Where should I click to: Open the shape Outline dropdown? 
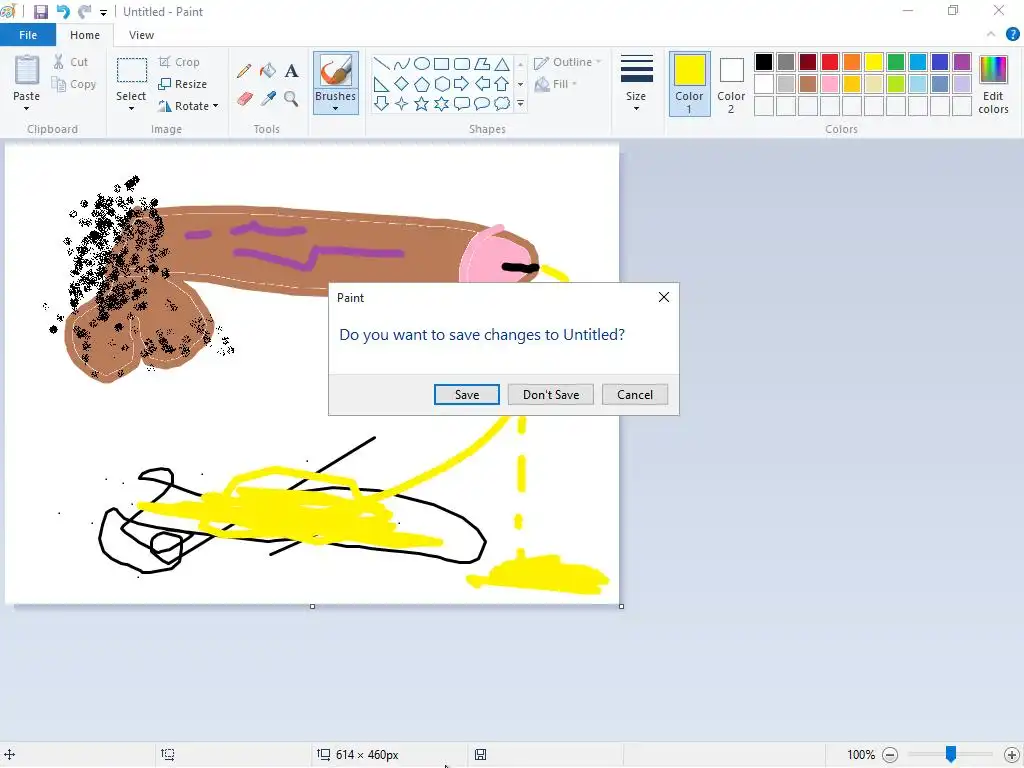[567, 62]
